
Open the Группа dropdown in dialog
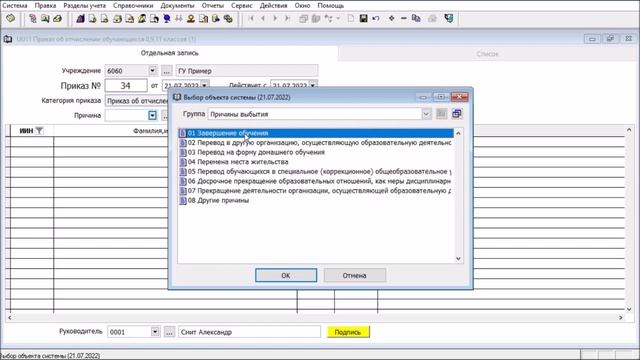pos(426,114)
